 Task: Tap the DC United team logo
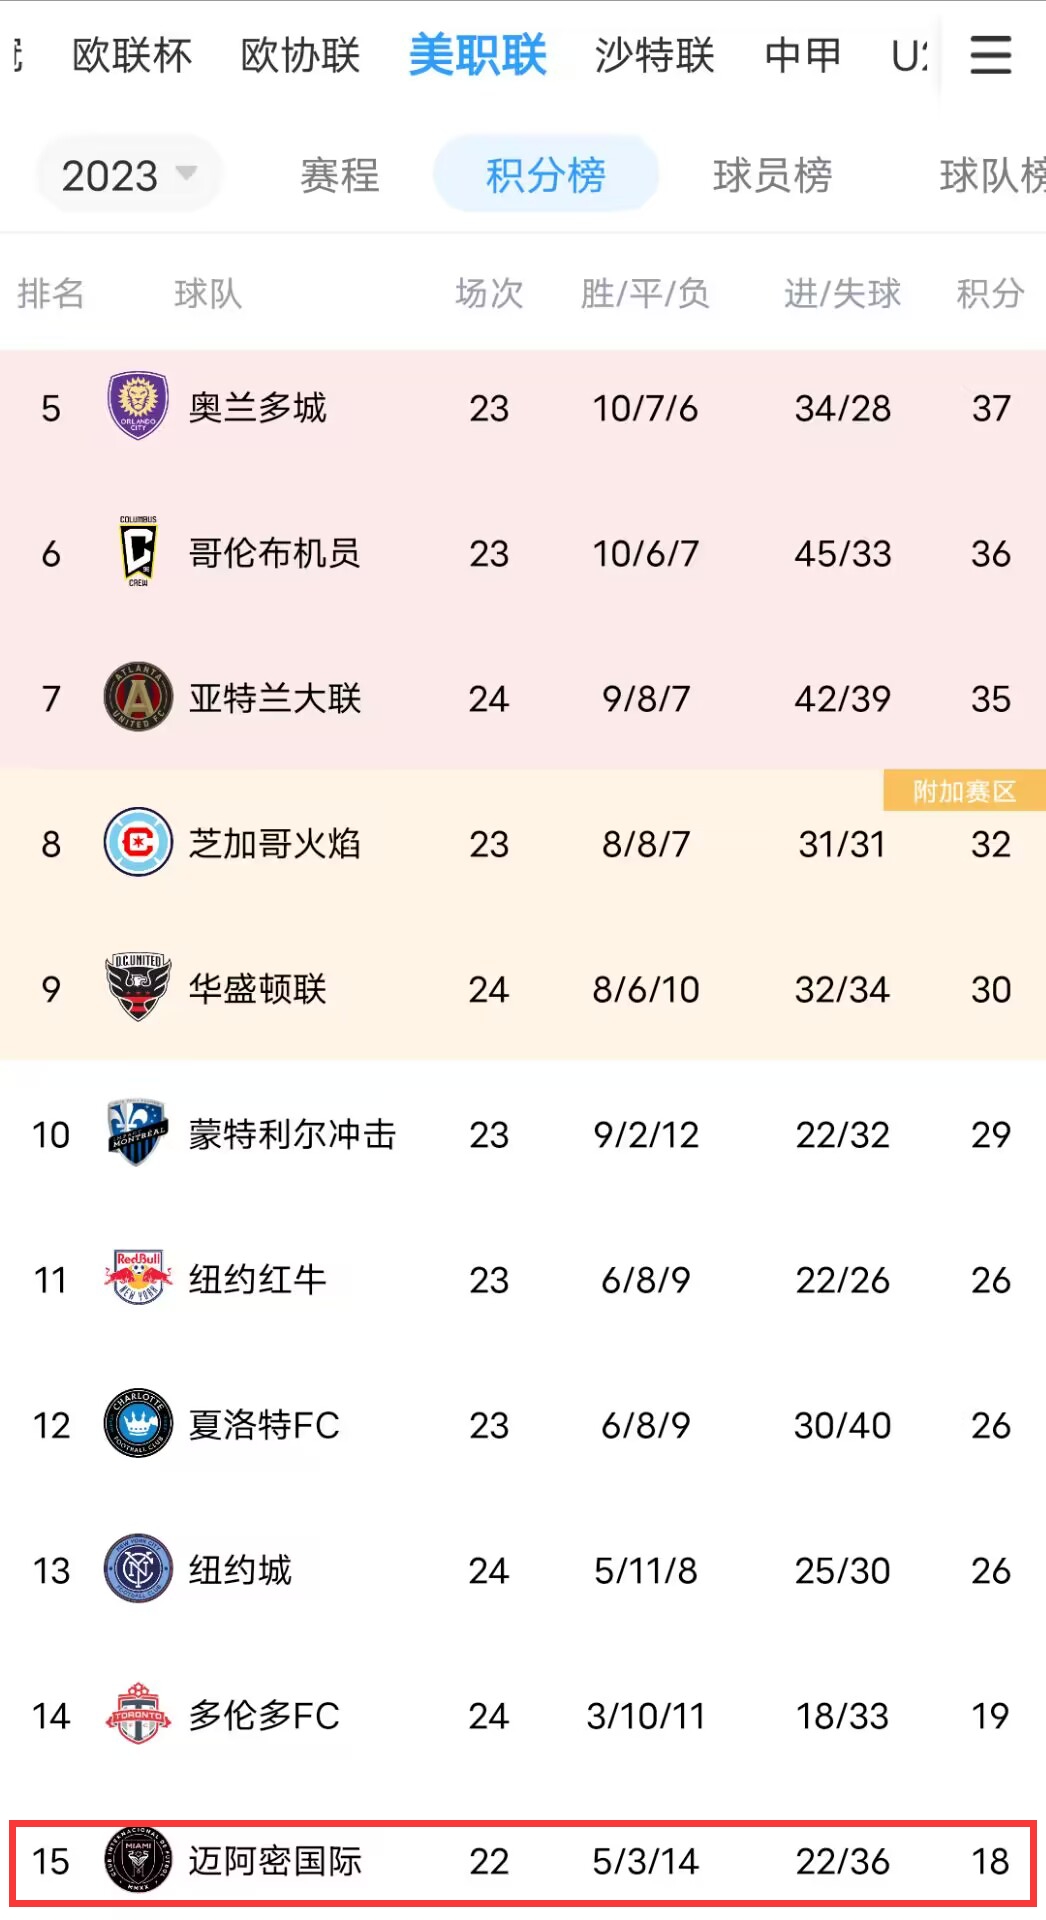[138, 987]
